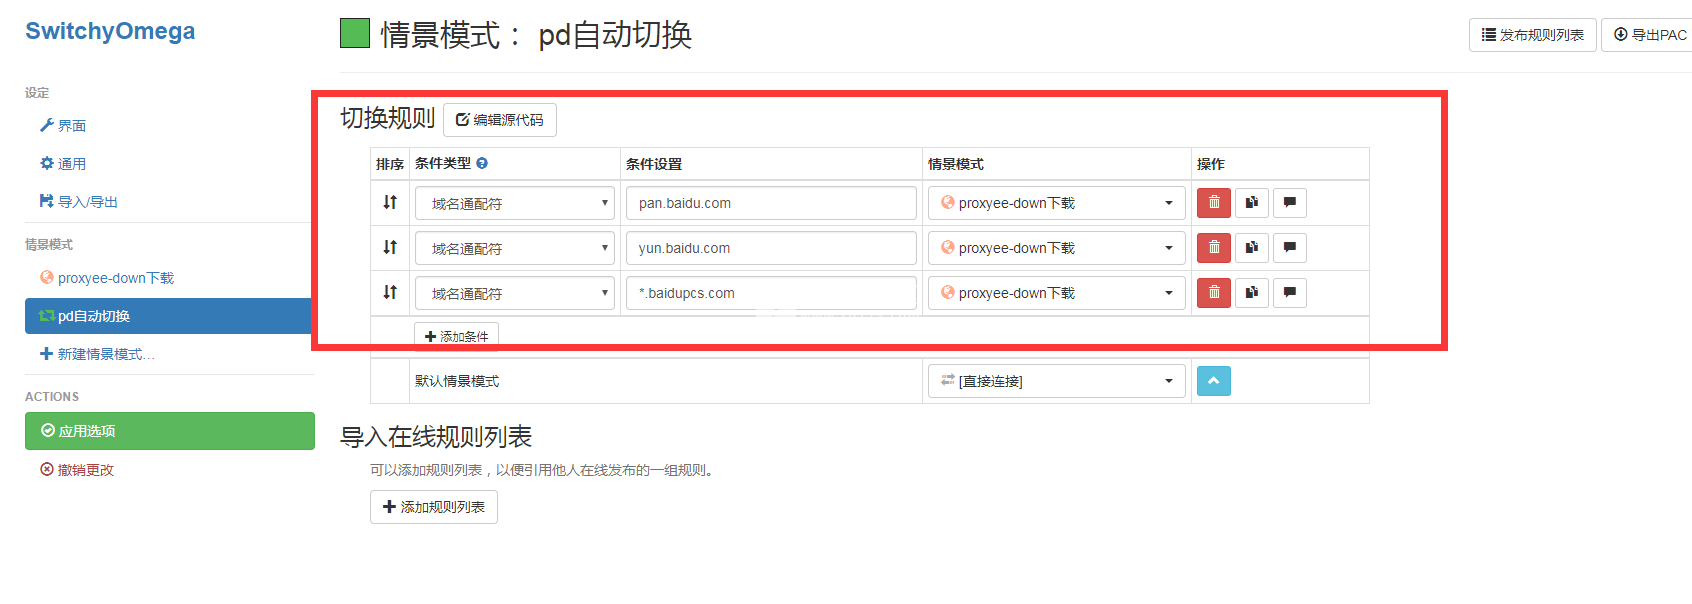Click 添加规则列表 button
This screenshot has width=1692, height=604.
pyautogui.click(x=434, y=507)
